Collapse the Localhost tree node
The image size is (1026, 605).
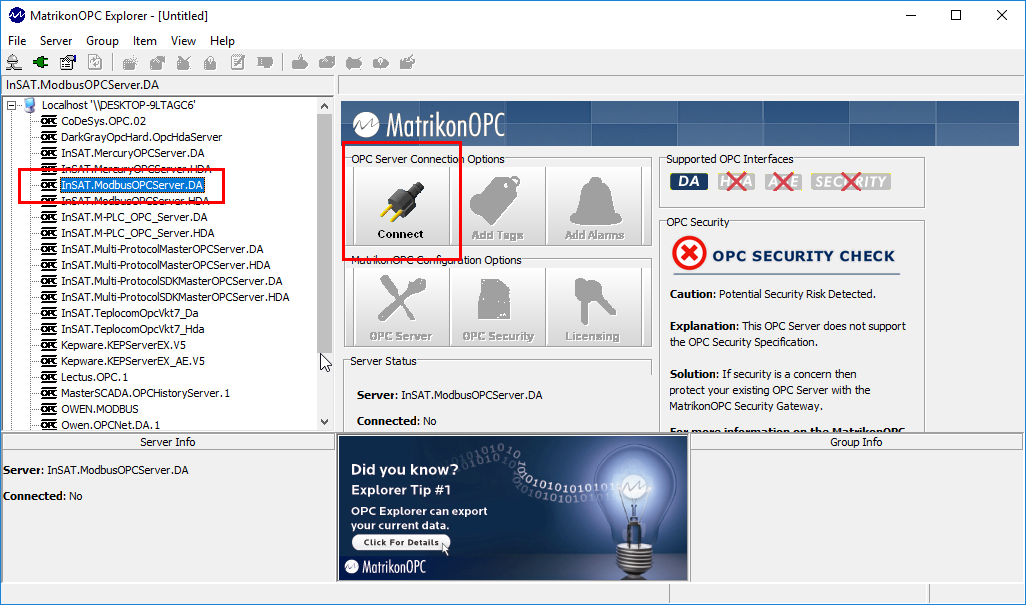11,105
